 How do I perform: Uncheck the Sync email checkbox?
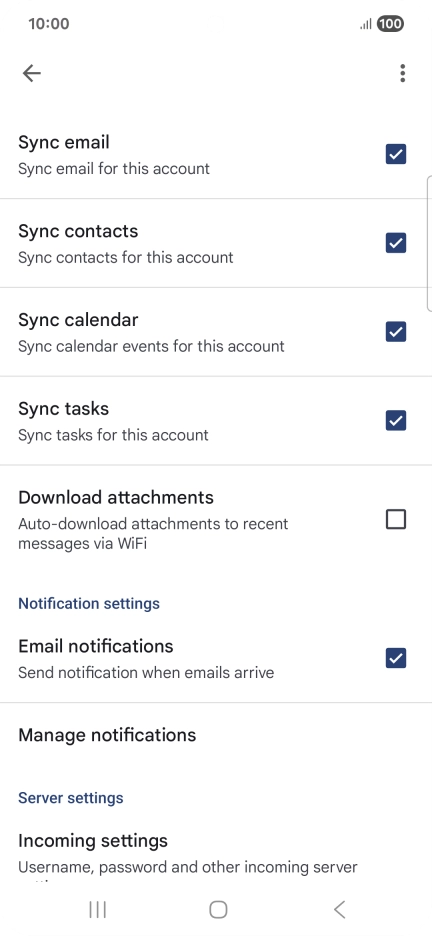(396, 154)
